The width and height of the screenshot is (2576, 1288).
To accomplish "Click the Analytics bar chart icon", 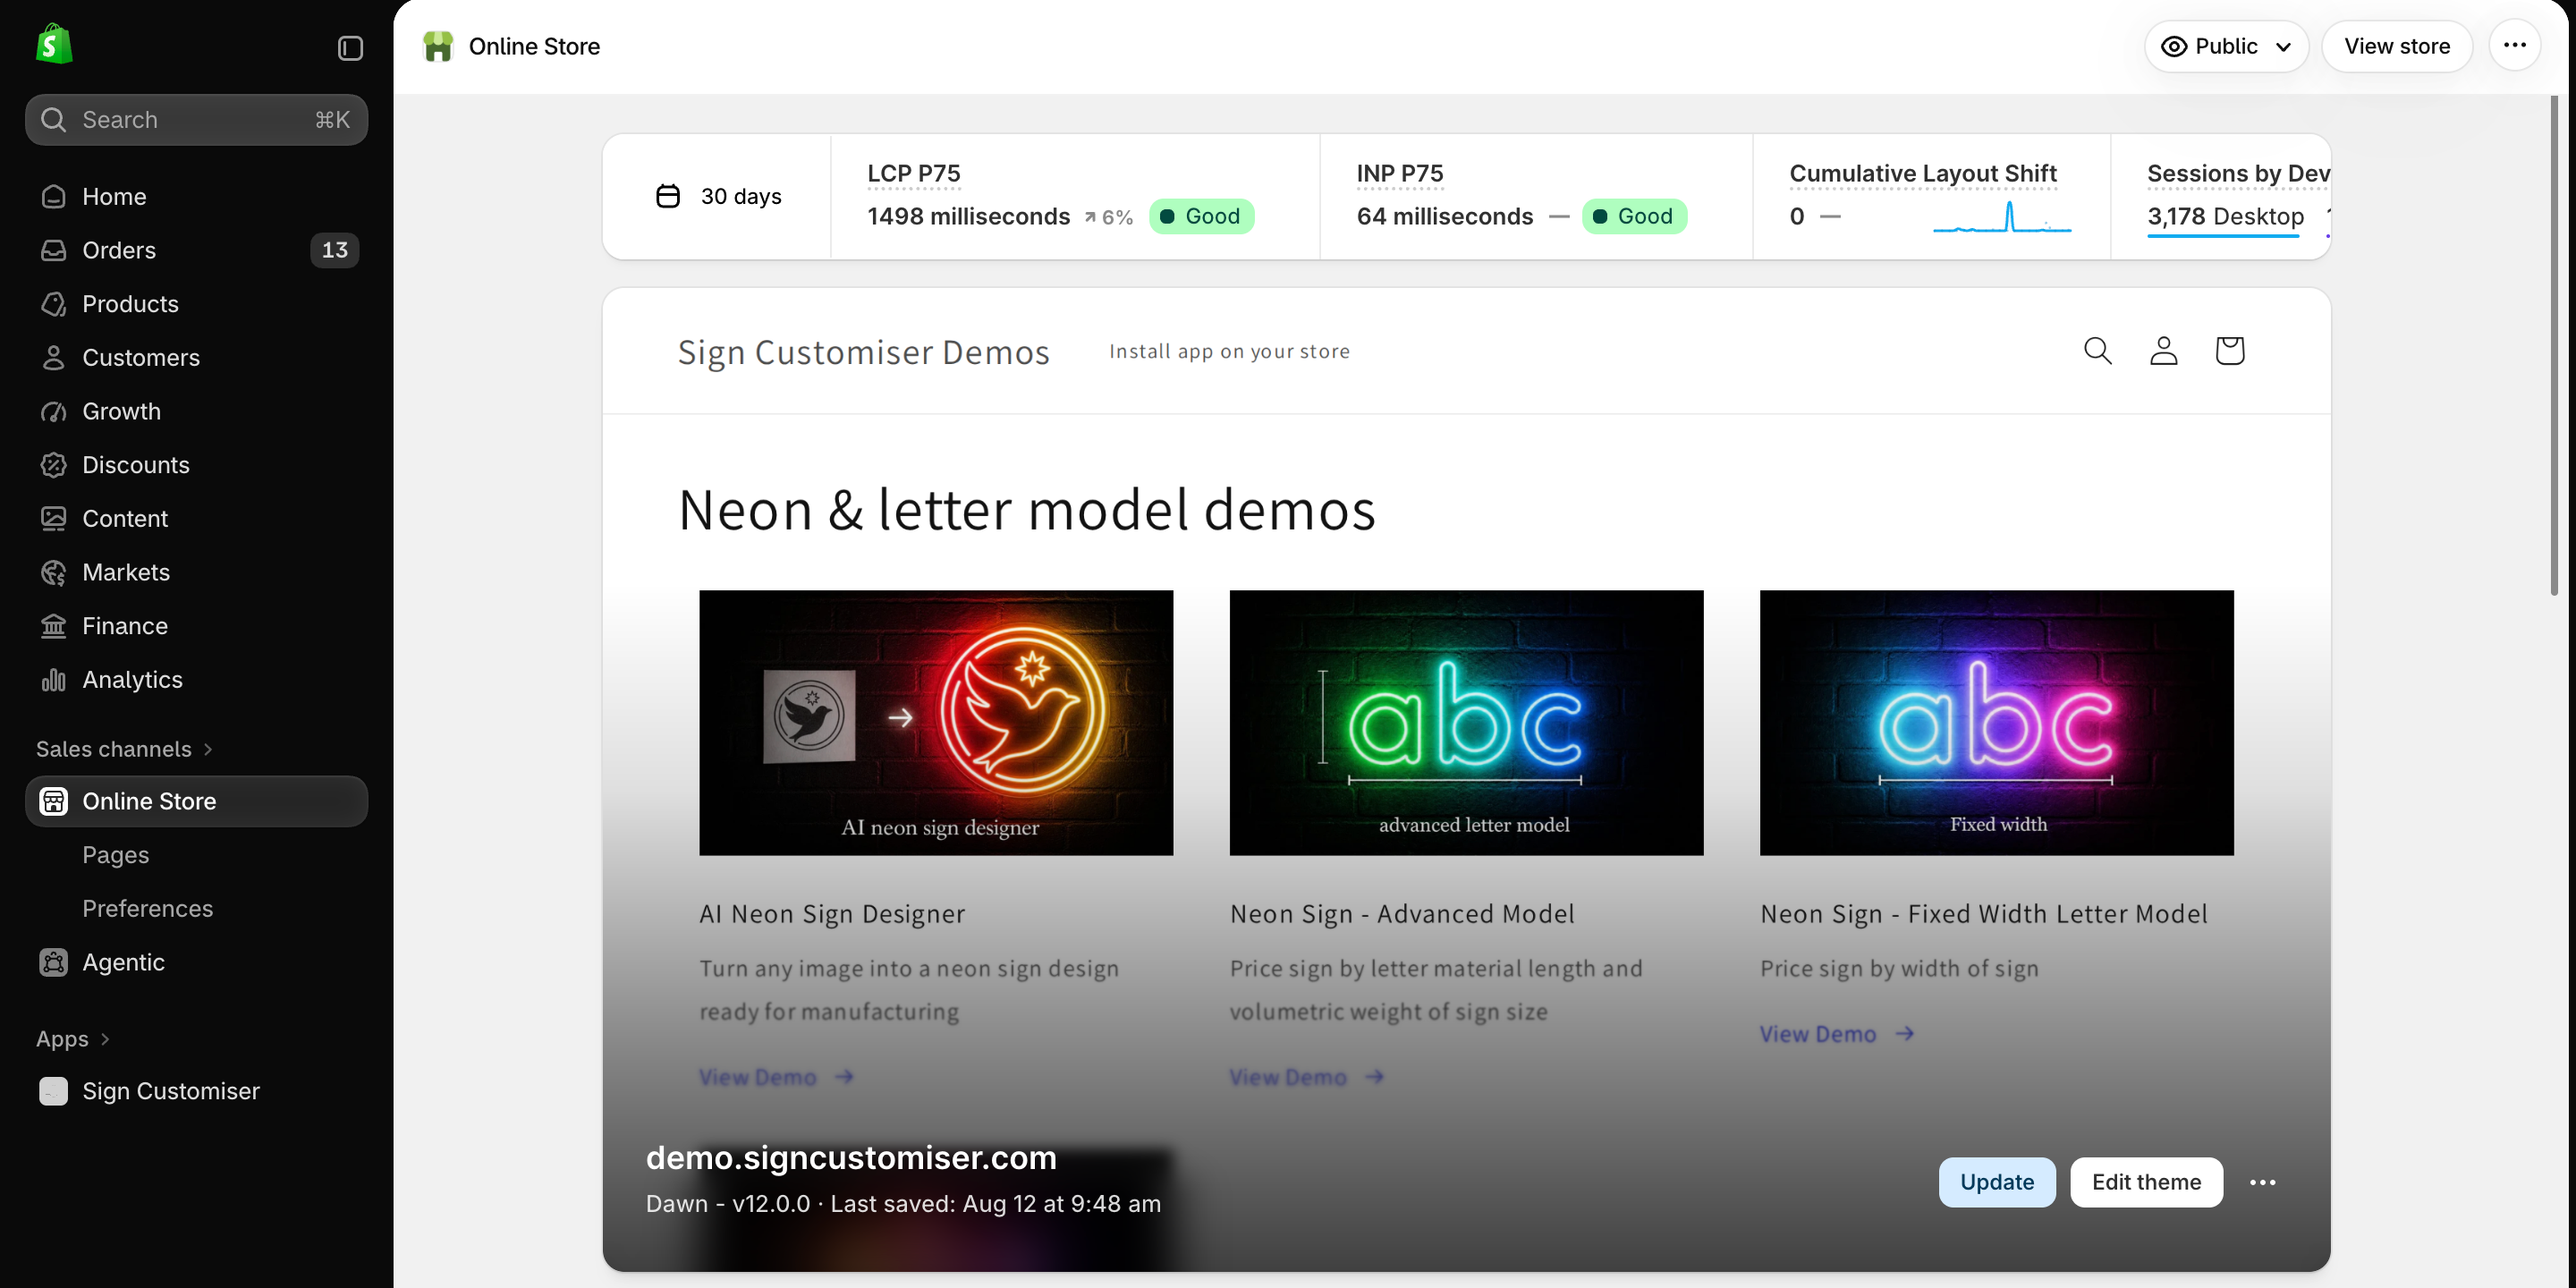I will 53,680.
